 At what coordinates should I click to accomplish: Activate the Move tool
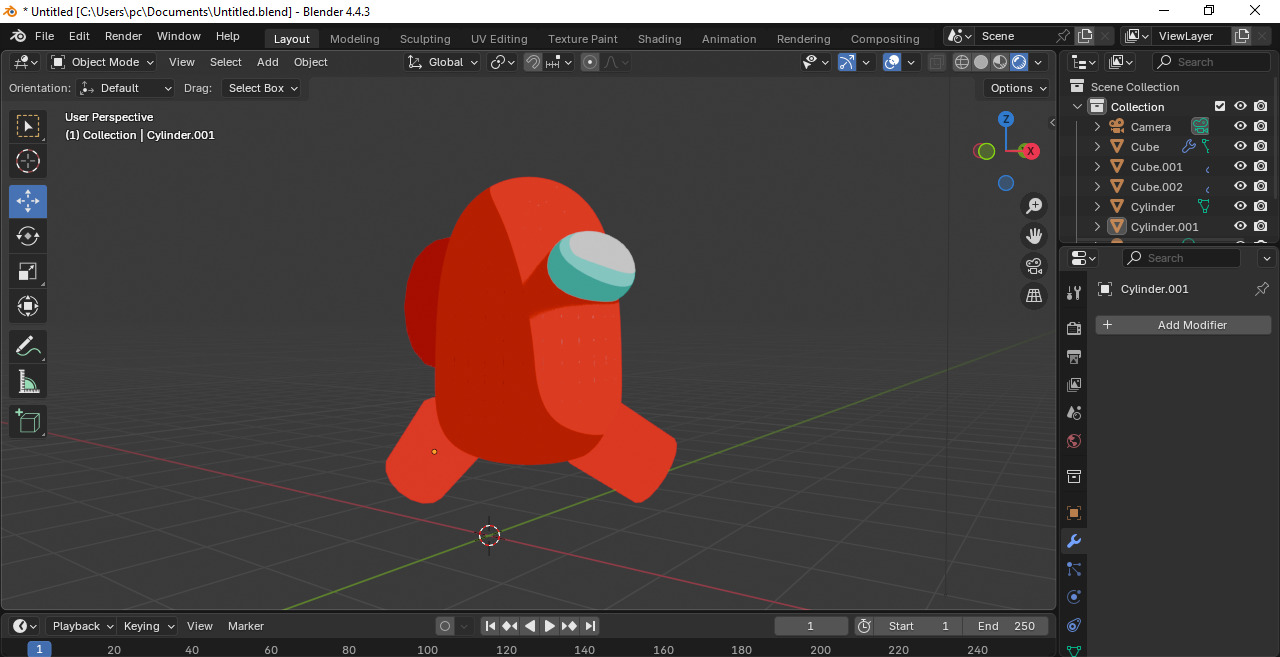28,202
